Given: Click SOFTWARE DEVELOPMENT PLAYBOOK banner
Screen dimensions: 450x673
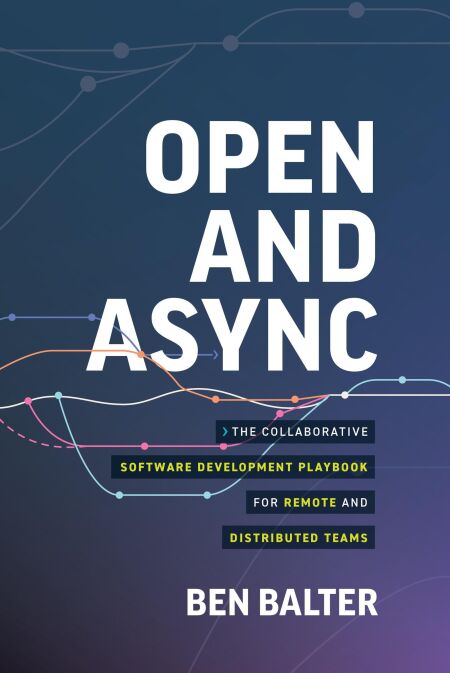Looking at the screenshot, I should (243, 467).
